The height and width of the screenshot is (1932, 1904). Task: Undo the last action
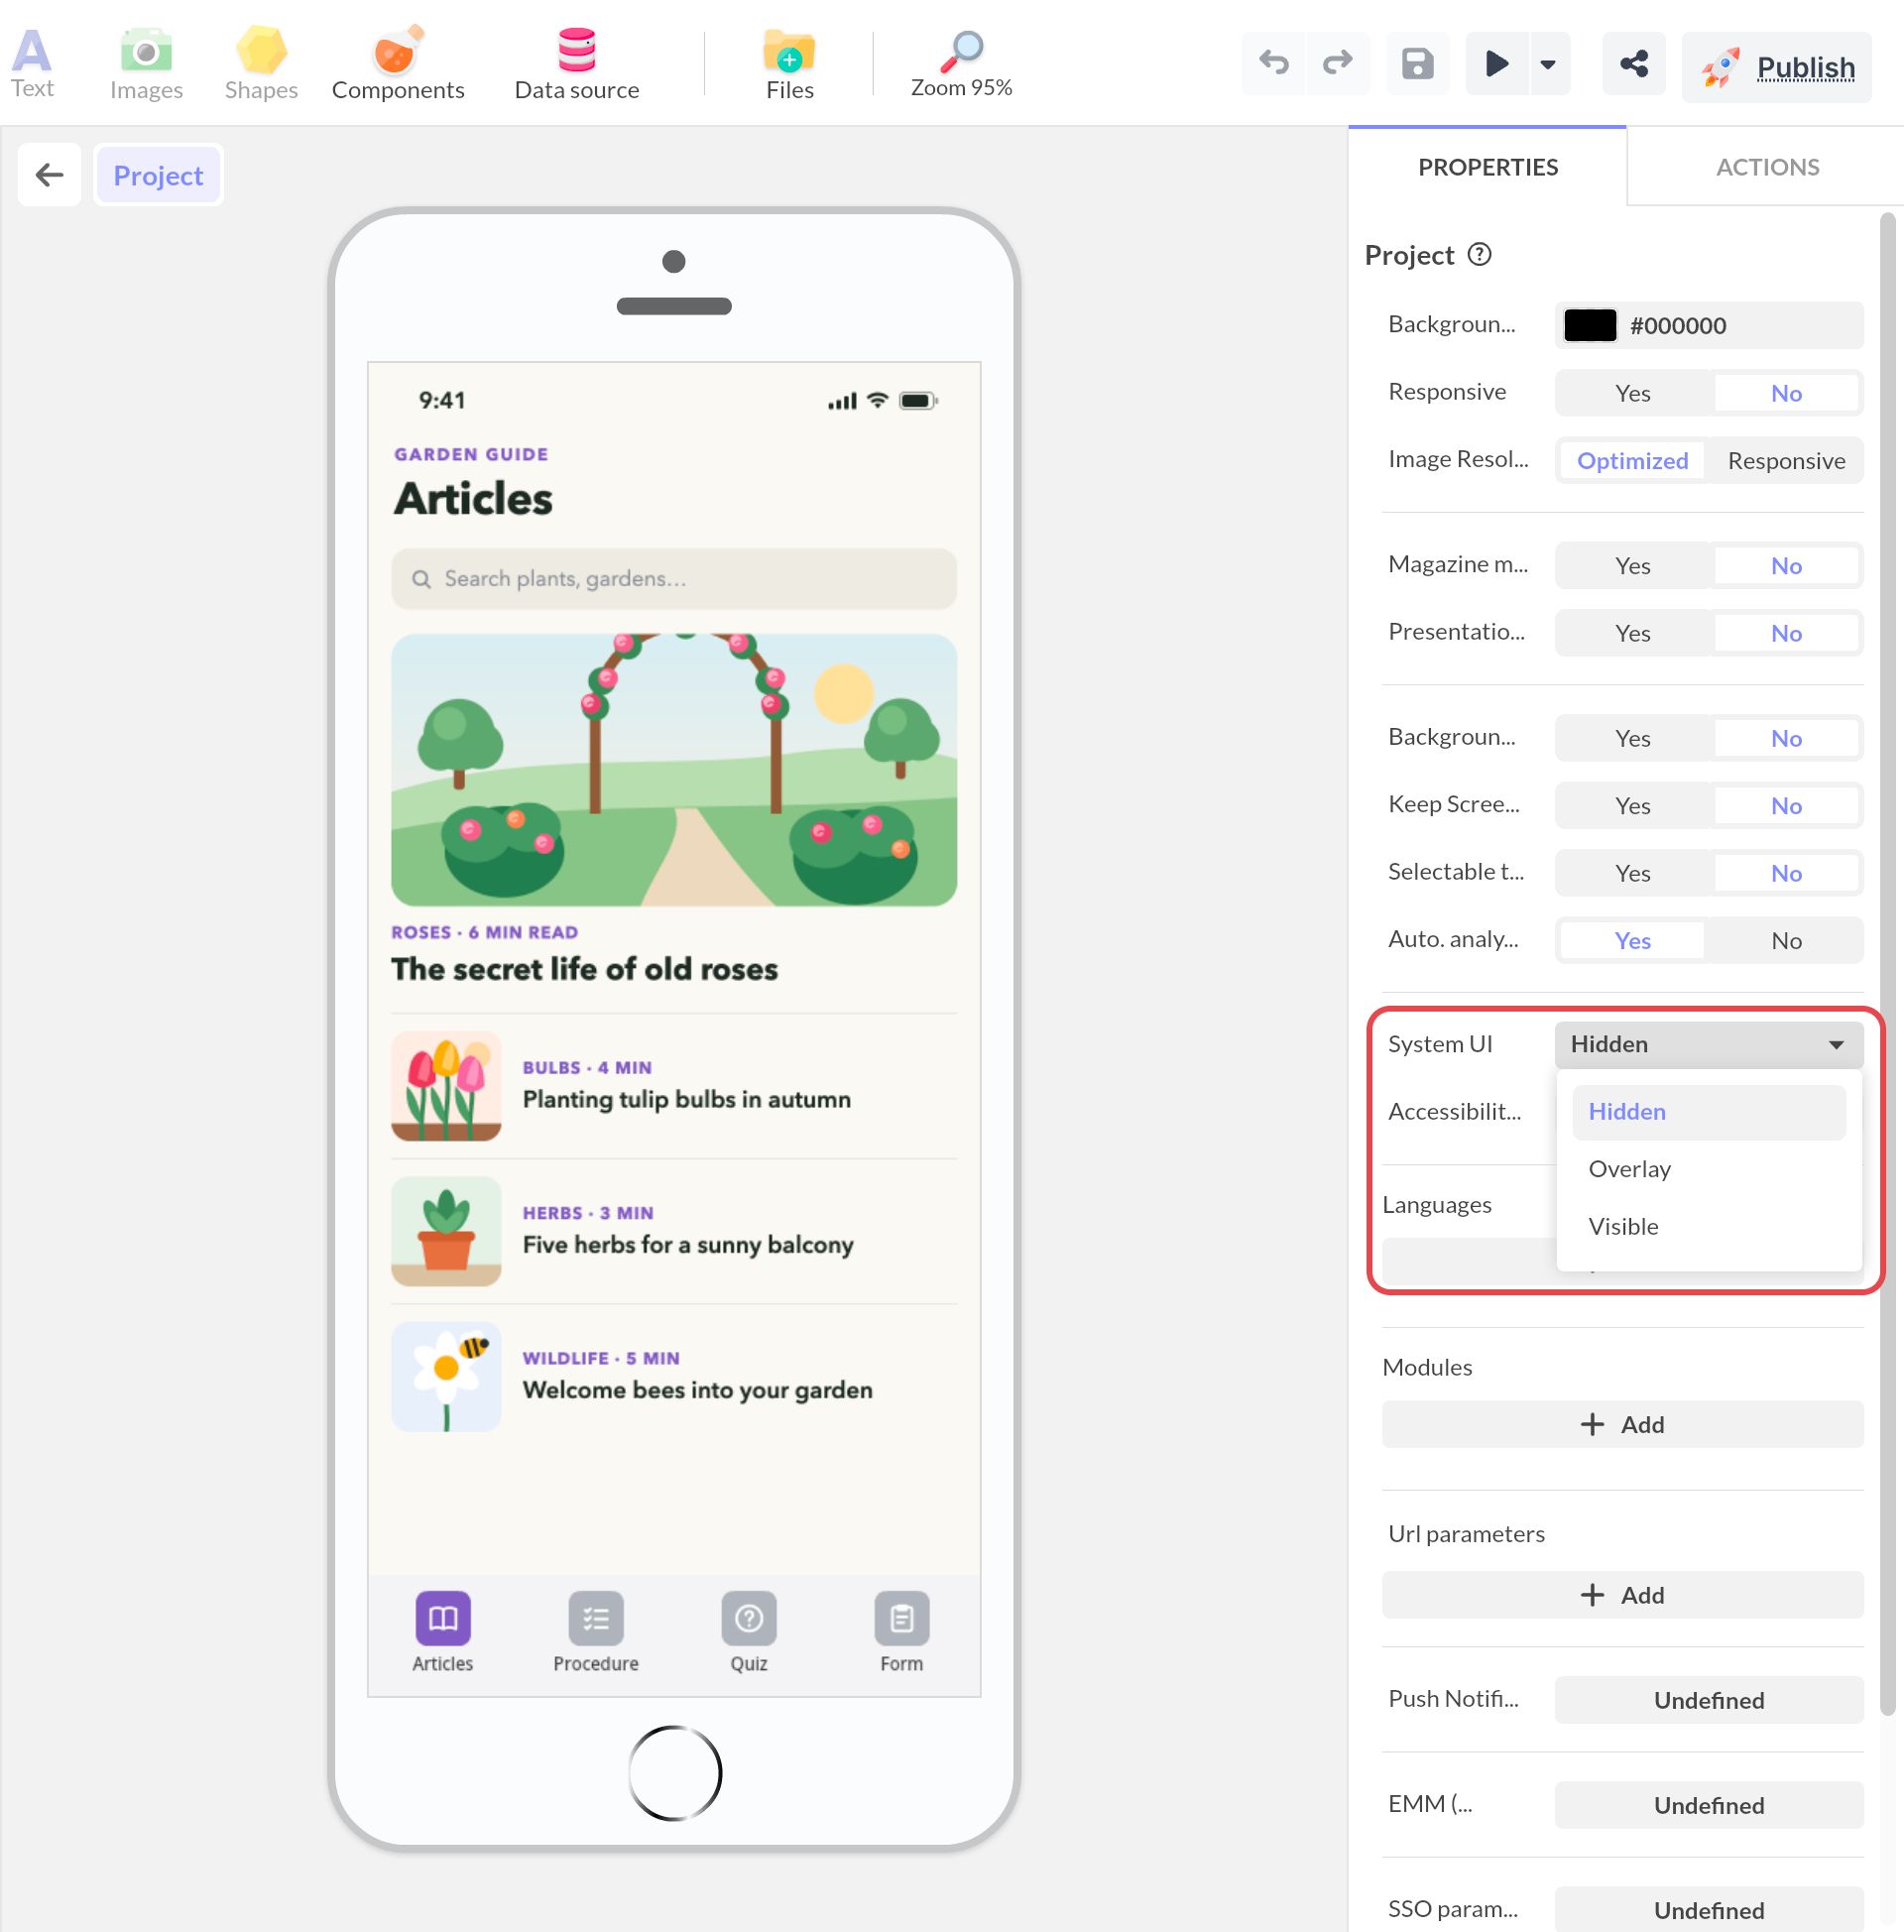click(1274, 64)
